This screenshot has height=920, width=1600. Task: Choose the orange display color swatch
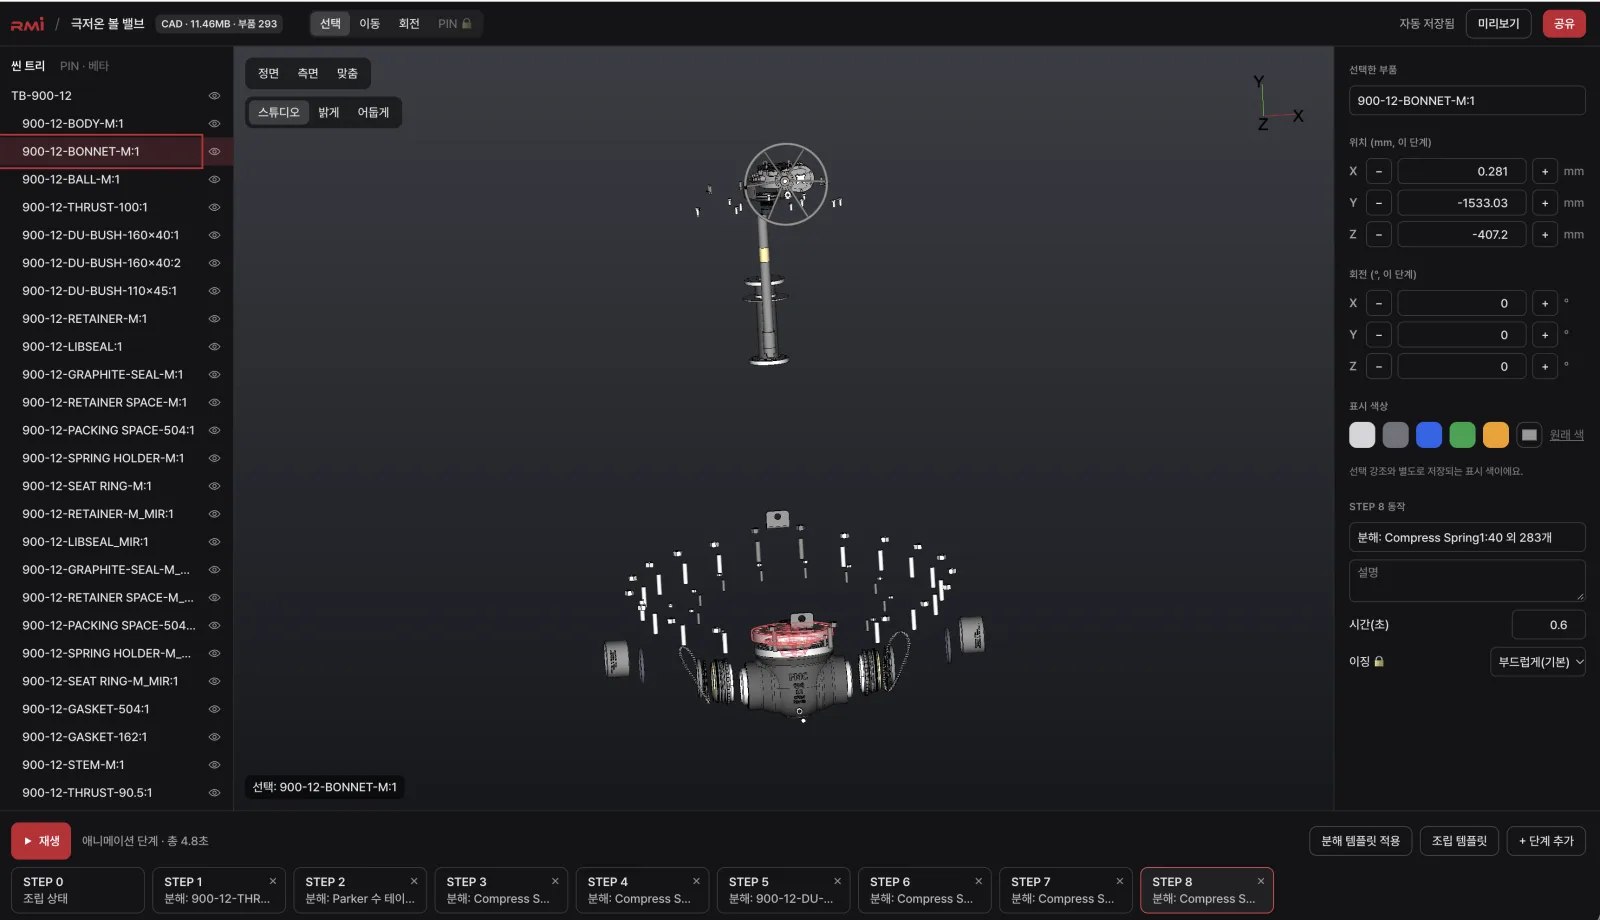click(1496, 435)
